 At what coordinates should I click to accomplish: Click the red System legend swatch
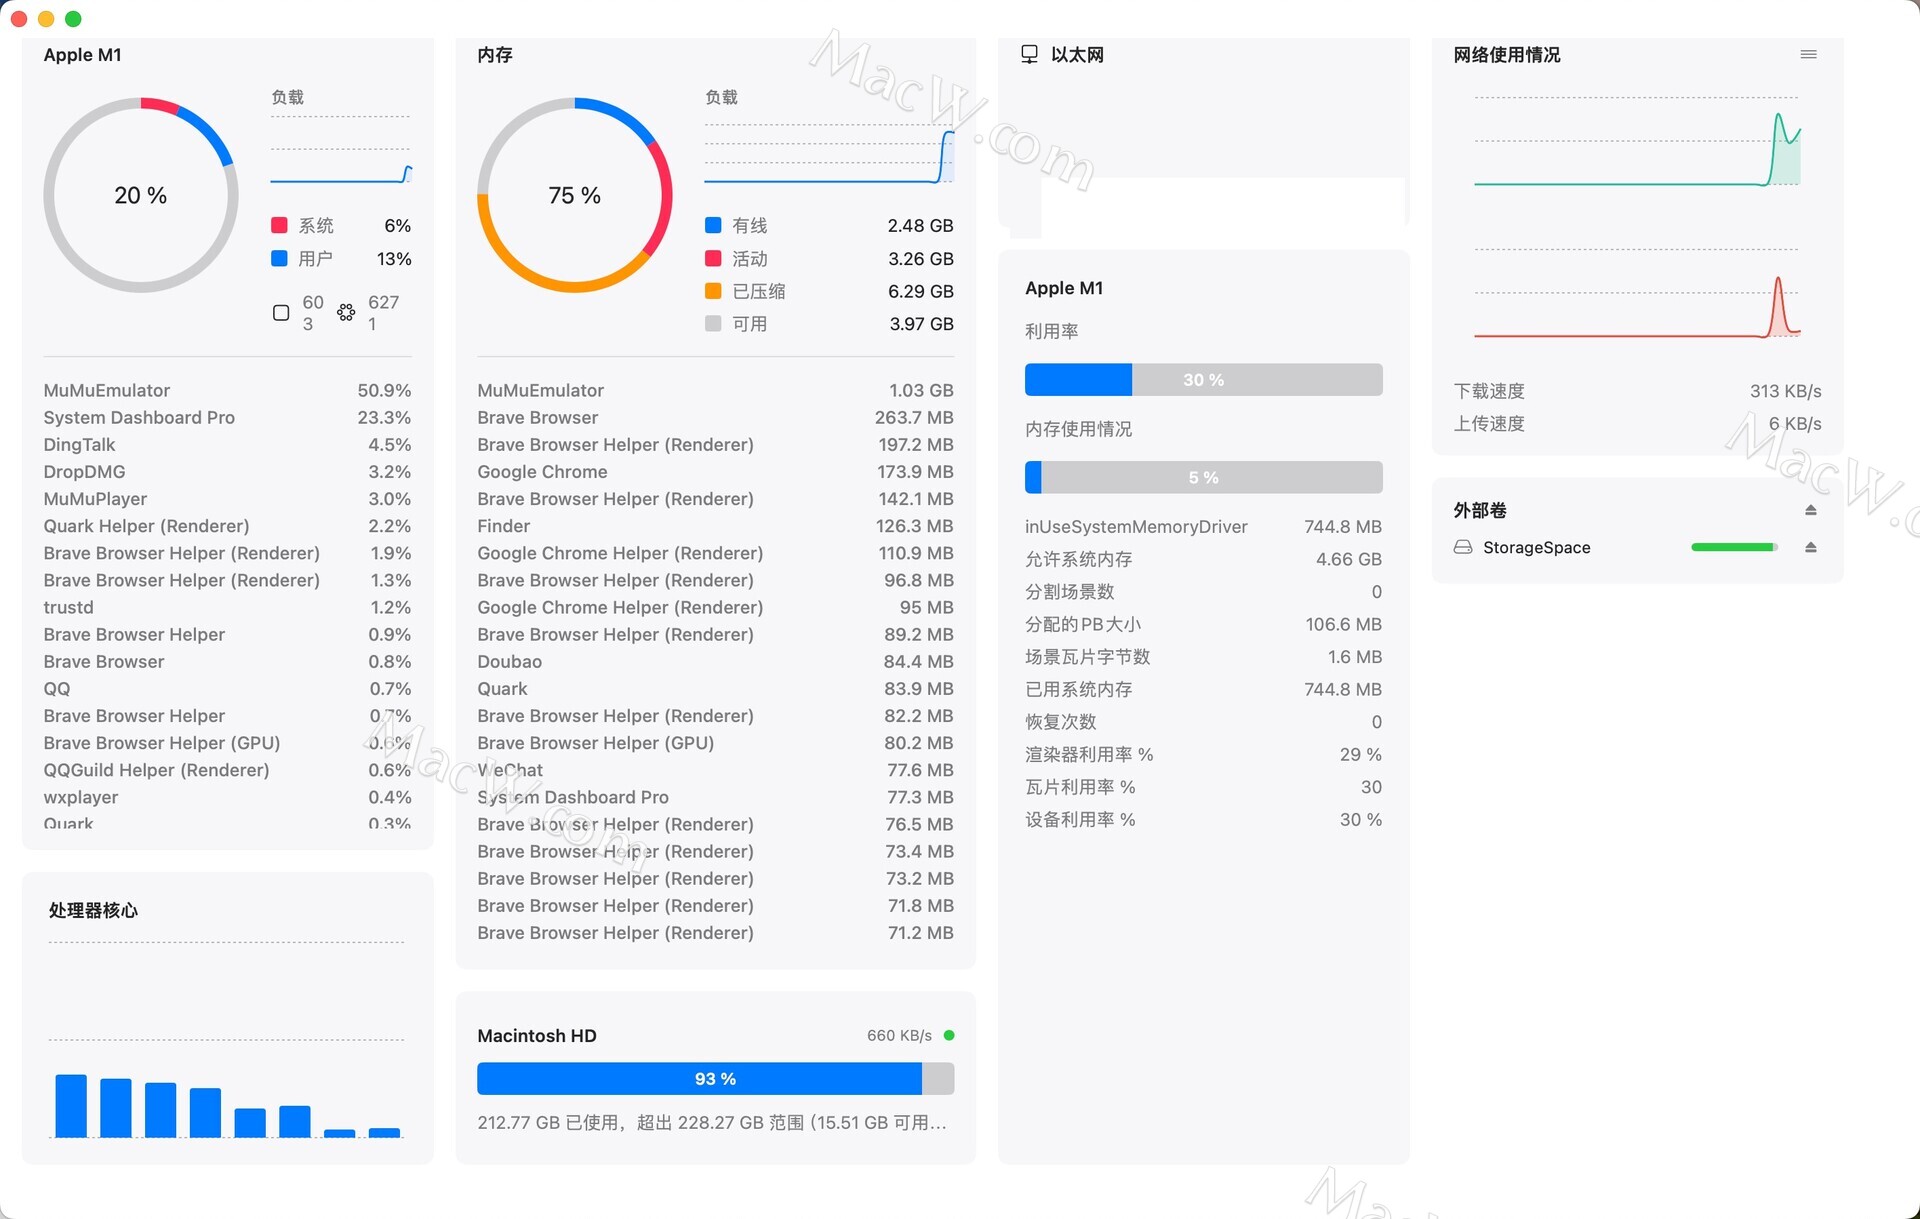(x=279, y=225)
